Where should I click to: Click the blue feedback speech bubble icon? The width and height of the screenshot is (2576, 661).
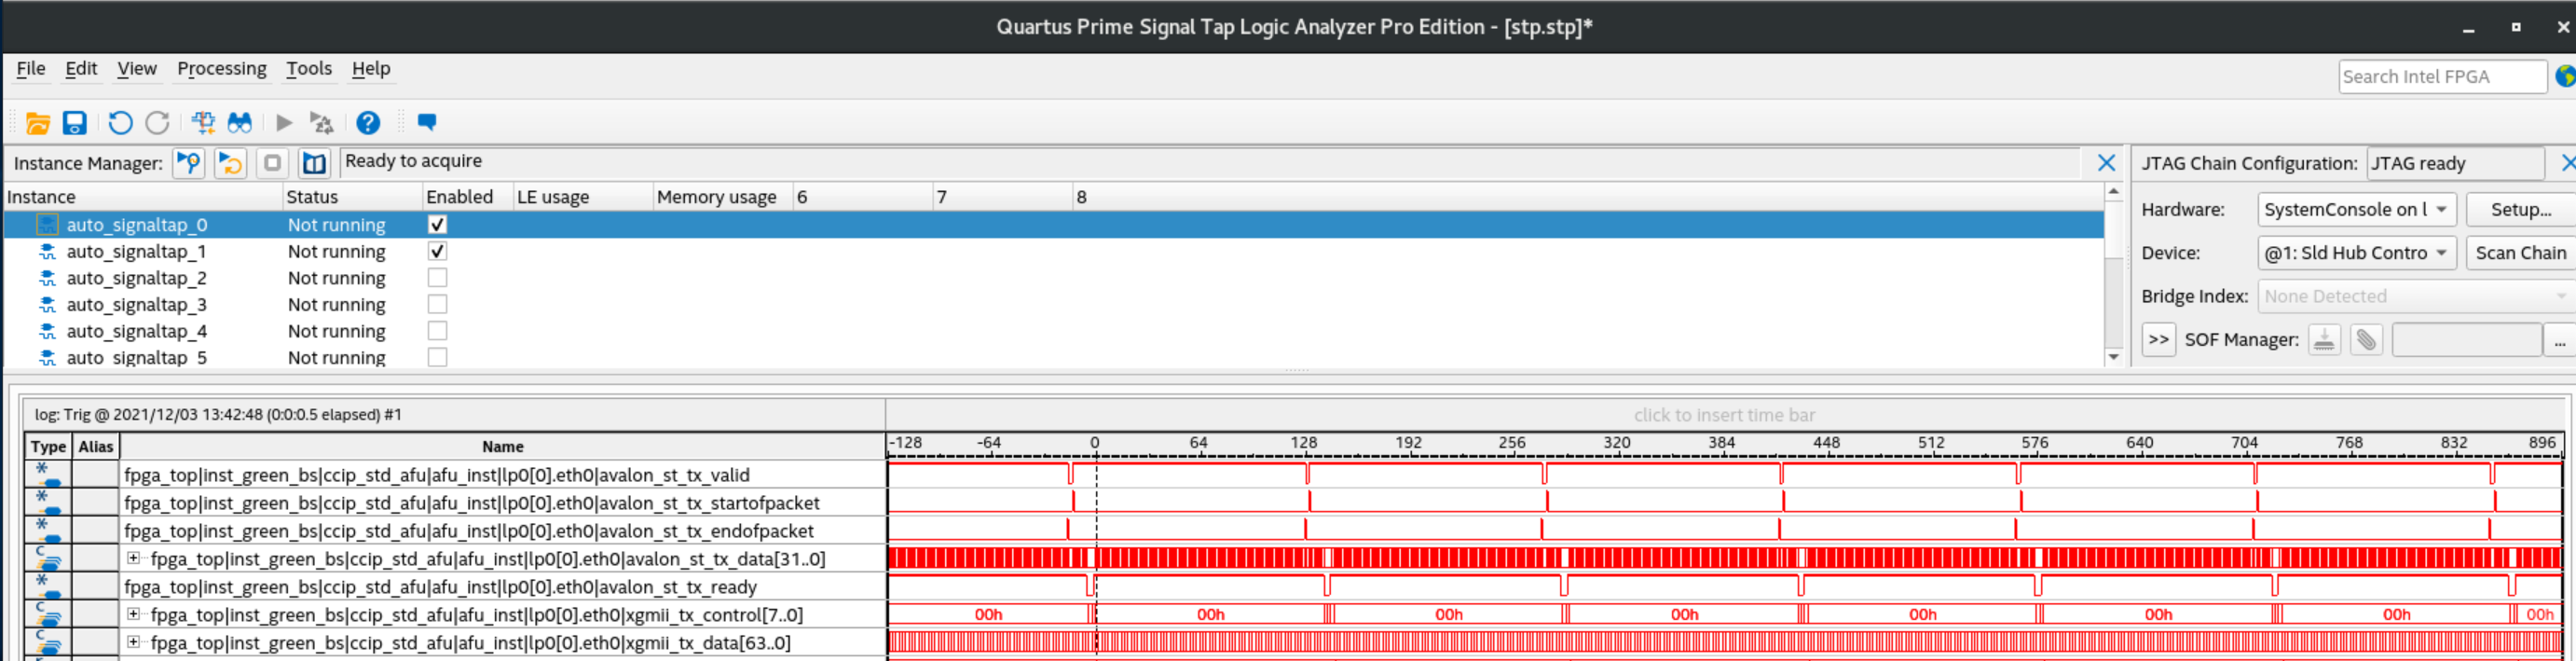[427, 122]
